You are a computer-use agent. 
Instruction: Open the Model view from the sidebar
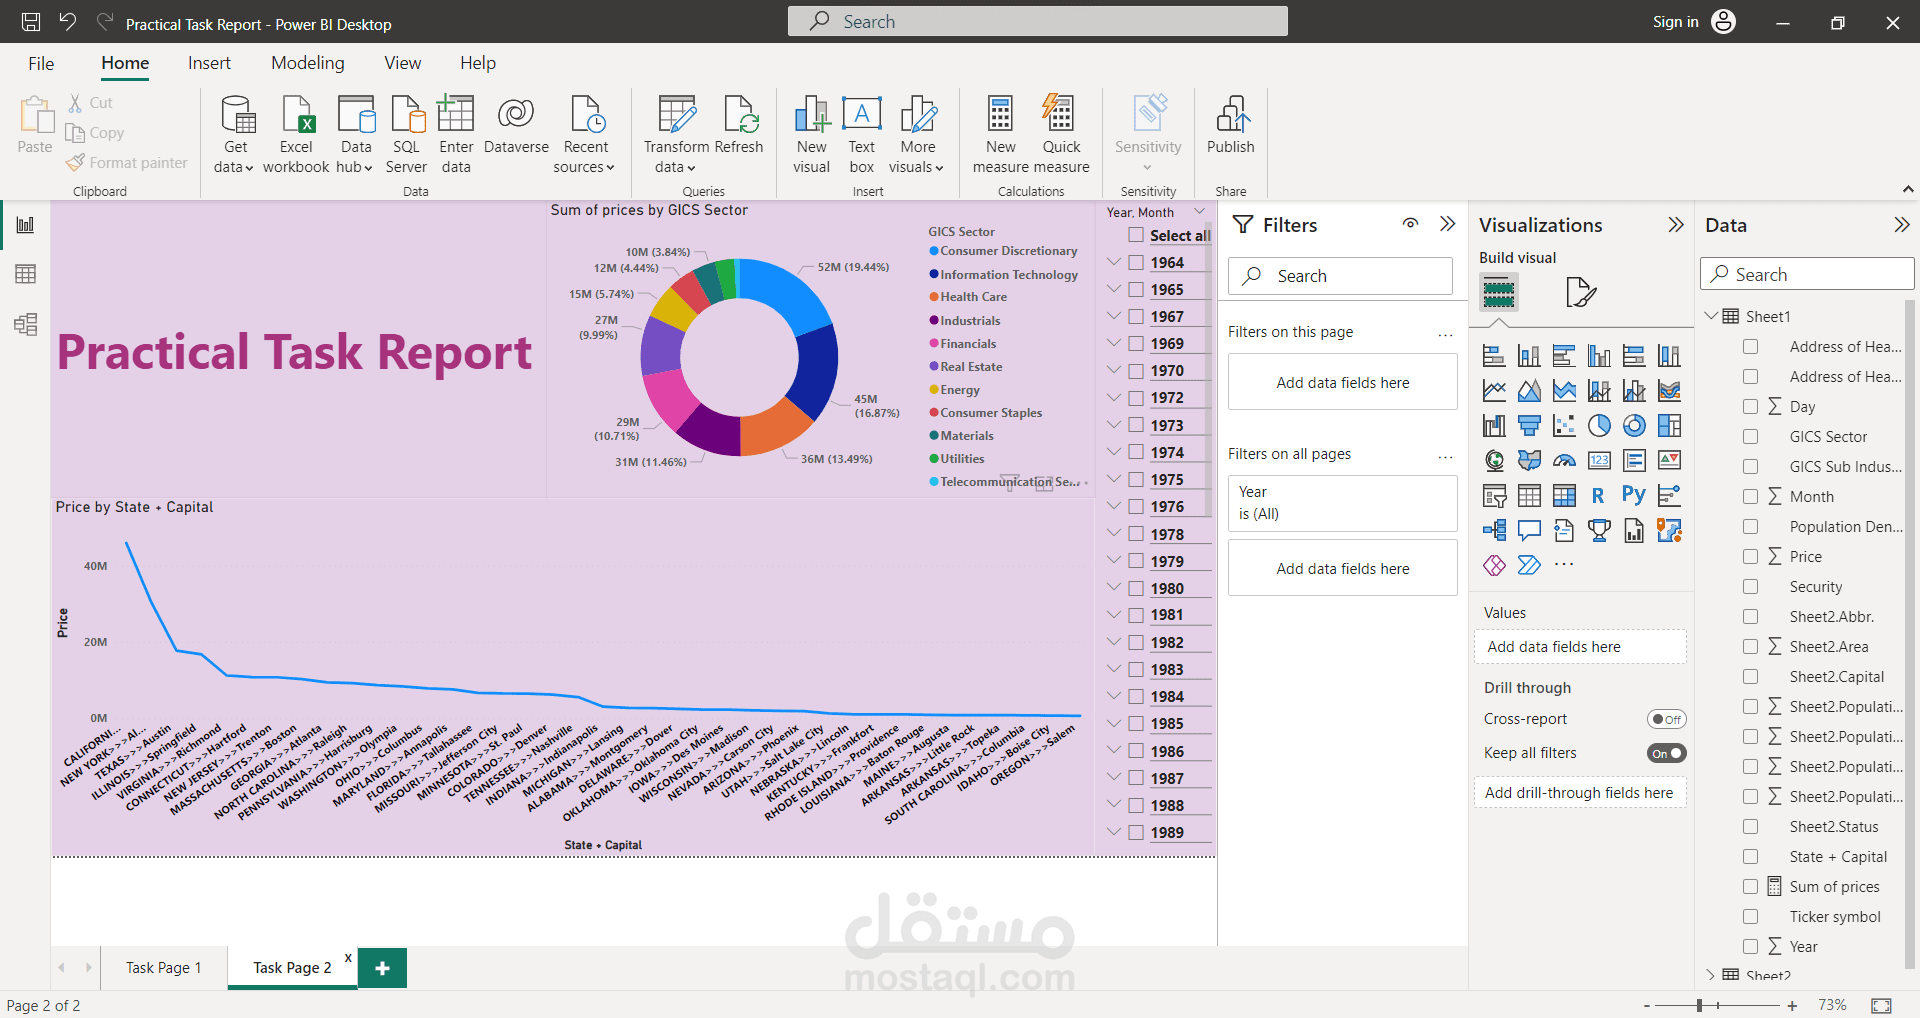pos(26,324)
